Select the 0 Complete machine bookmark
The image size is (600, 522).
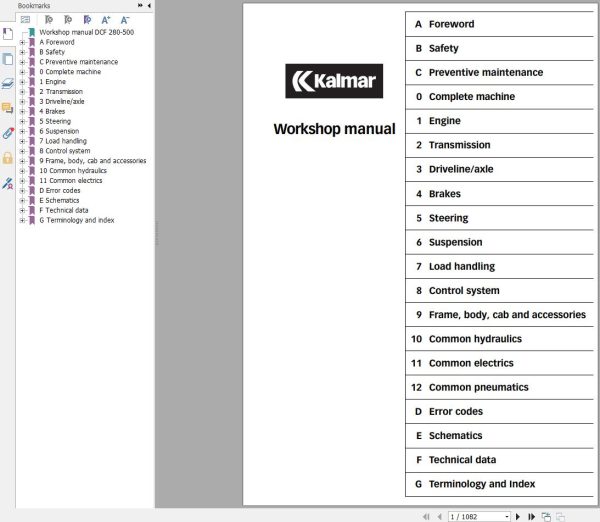(70, 72)
